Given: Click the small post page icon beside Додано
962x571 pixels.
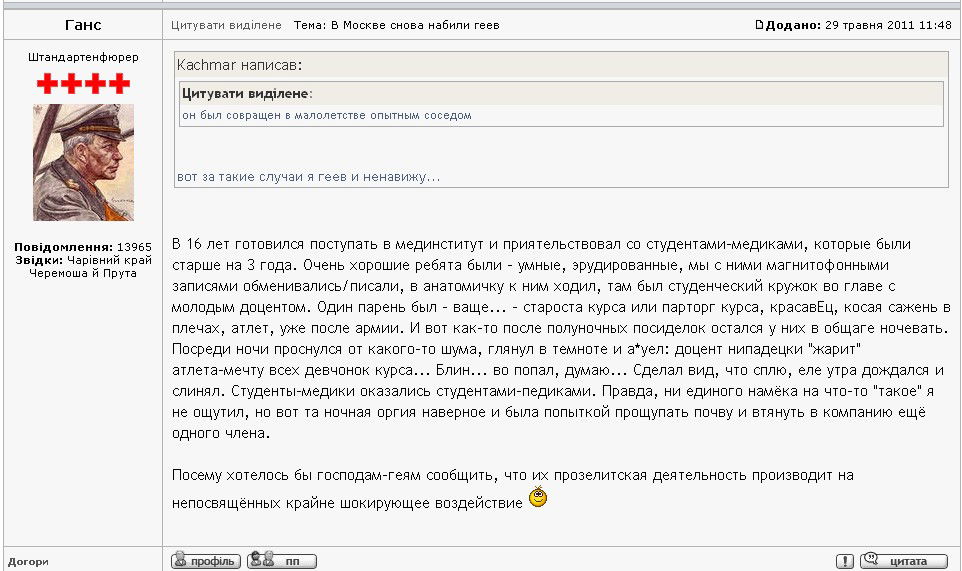Looking at the screenshot, I should pyautogui.click(x=759, y=25).
